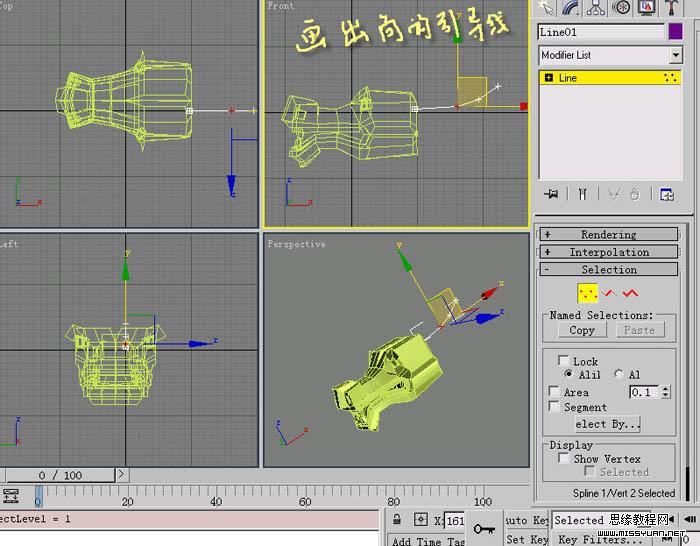The width and height of the screenshot is (700, 546).
Task: Click the Perspective viewport label
Action: click(x=296, y=244)
